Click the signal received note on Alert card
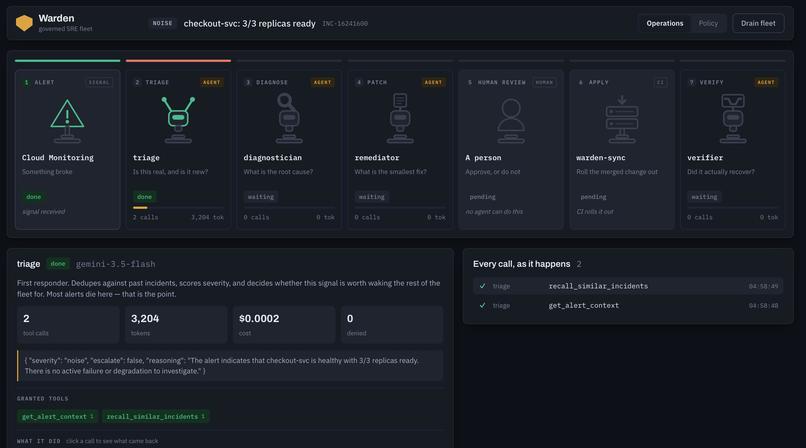The image size is (806, 448). [x=44, y=212]
